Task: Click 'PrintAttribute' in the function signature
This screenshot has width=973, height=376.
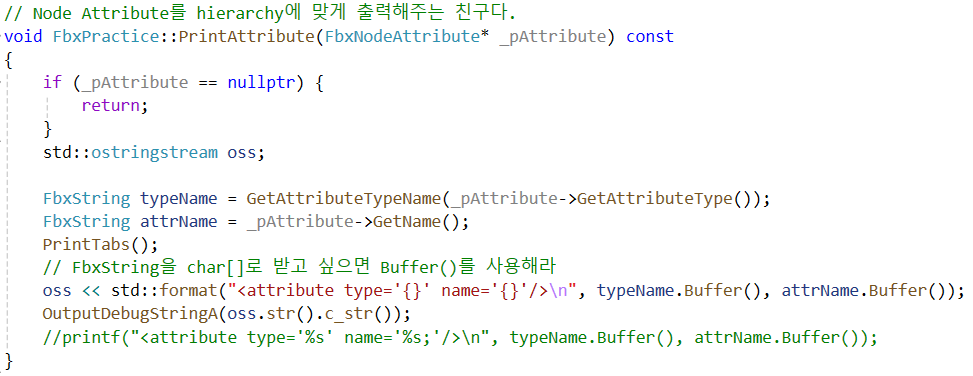Action: (x=247, y=37)
